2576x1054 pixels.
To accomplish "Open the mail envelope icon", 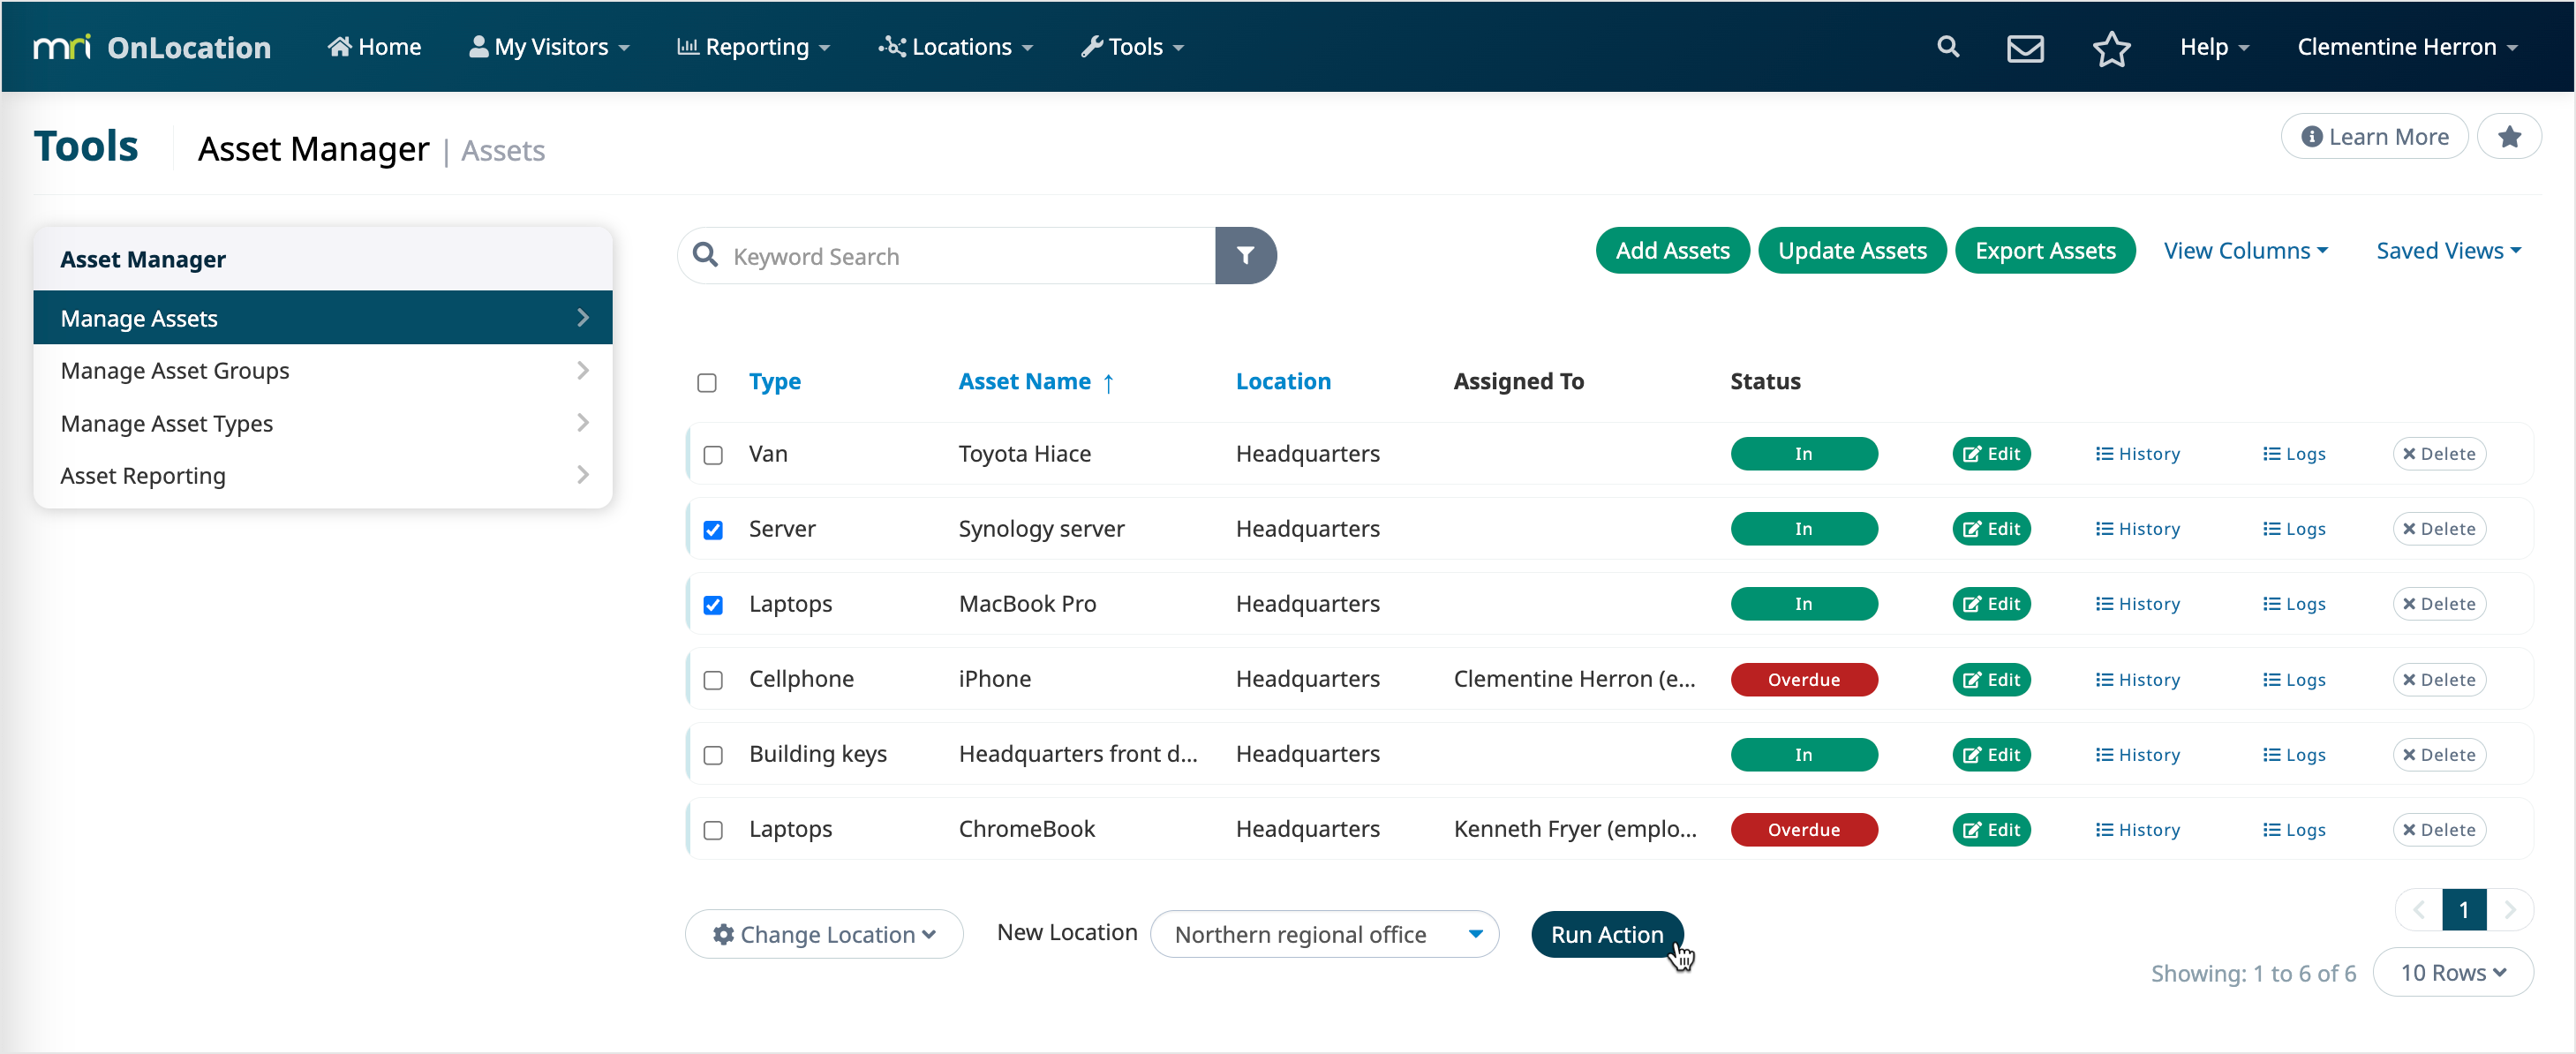I will [2025, 47].
